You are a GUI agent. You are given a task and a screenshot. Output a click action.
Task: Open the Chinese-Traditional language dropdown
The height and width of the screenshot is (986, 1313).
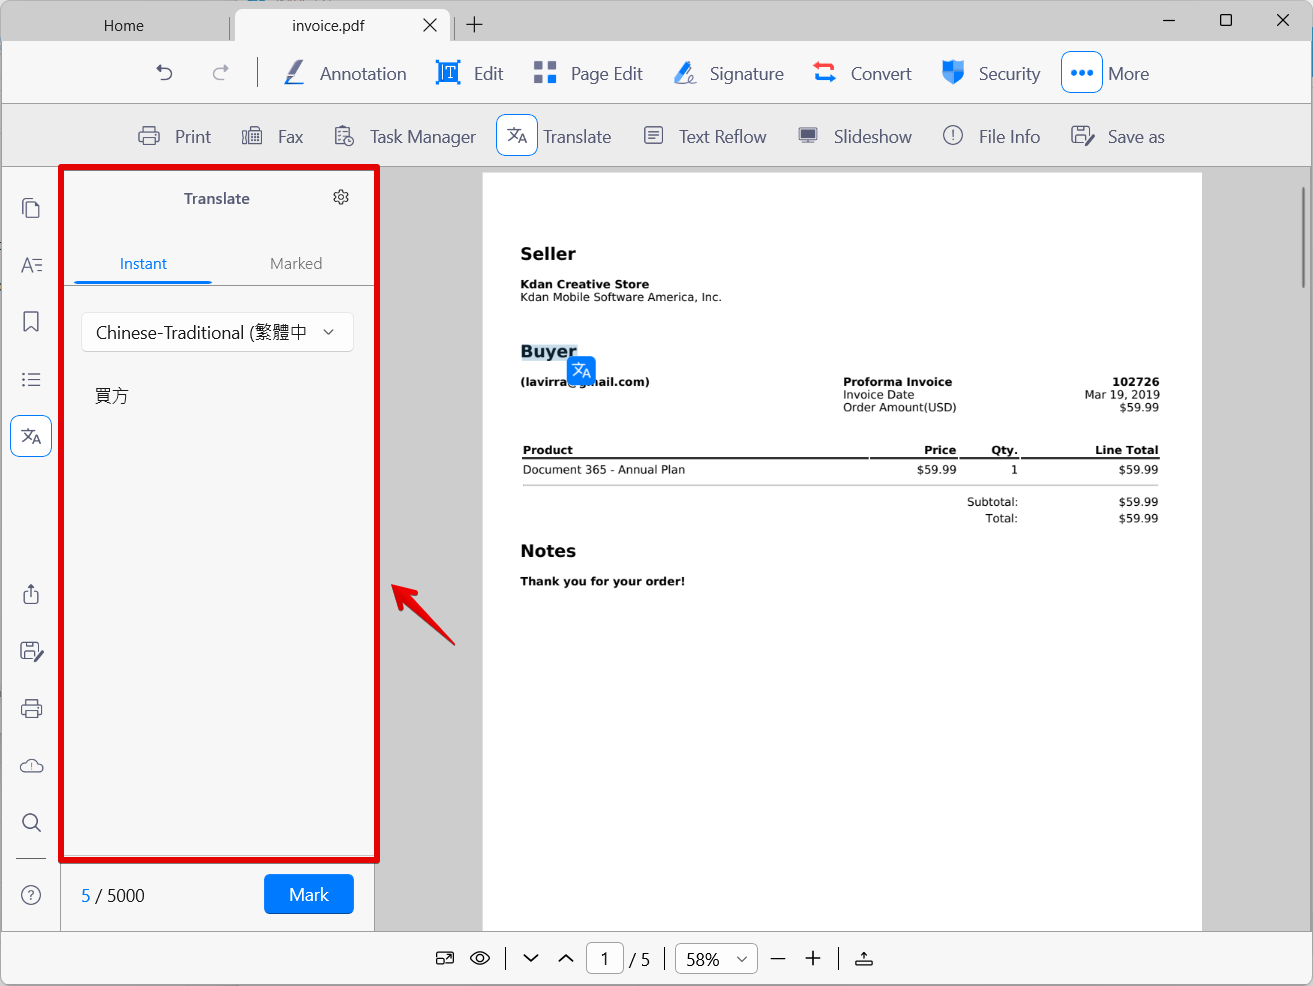click(x=217, y=332)
